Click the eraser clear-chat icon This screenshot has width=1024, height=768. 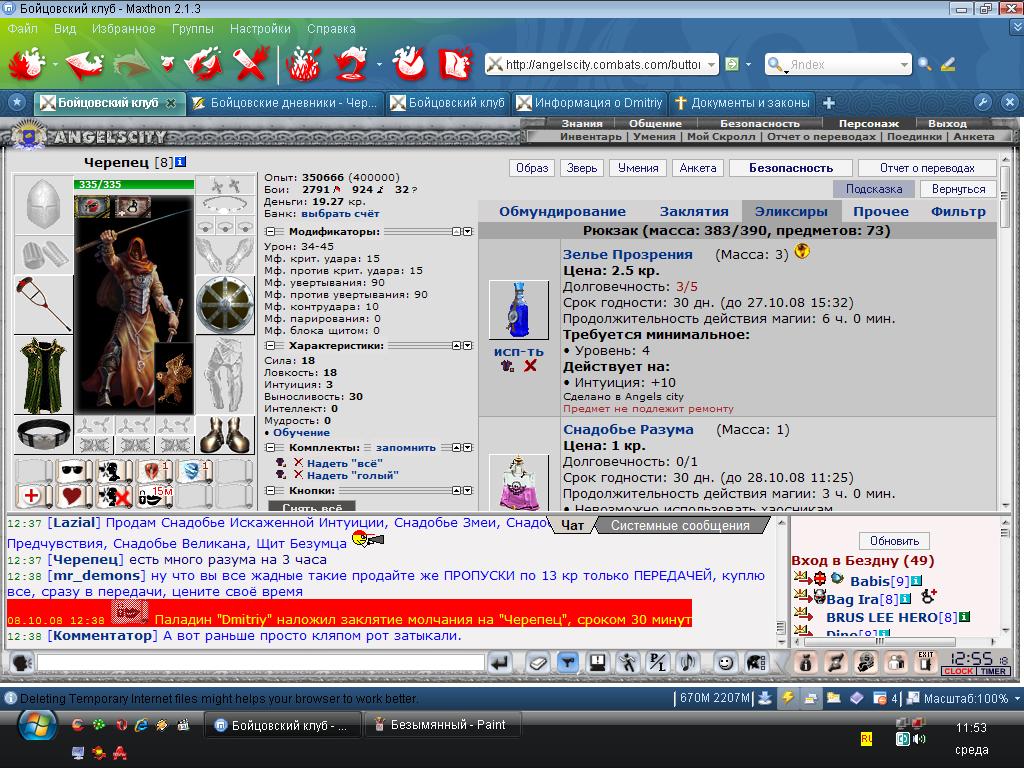point(538,664)
